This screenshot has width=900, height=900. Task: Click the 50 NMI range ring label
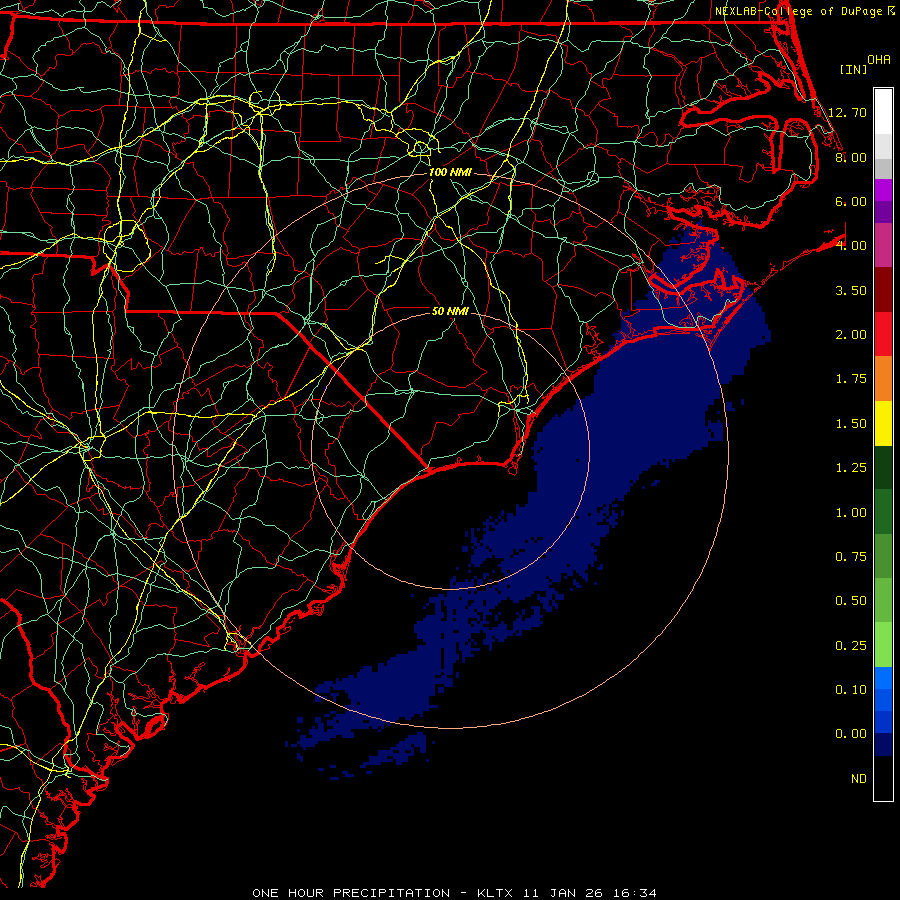coord(450,311)
